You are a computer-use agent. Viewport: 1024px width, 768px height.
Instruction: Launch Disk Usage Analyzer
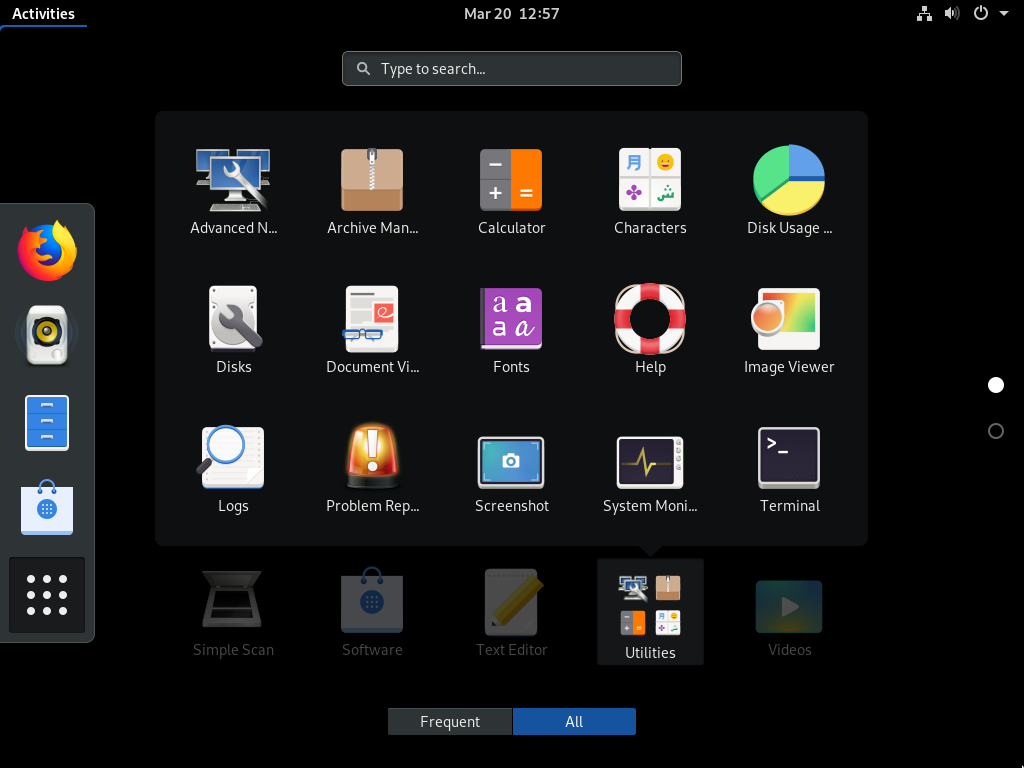[789, 191]
